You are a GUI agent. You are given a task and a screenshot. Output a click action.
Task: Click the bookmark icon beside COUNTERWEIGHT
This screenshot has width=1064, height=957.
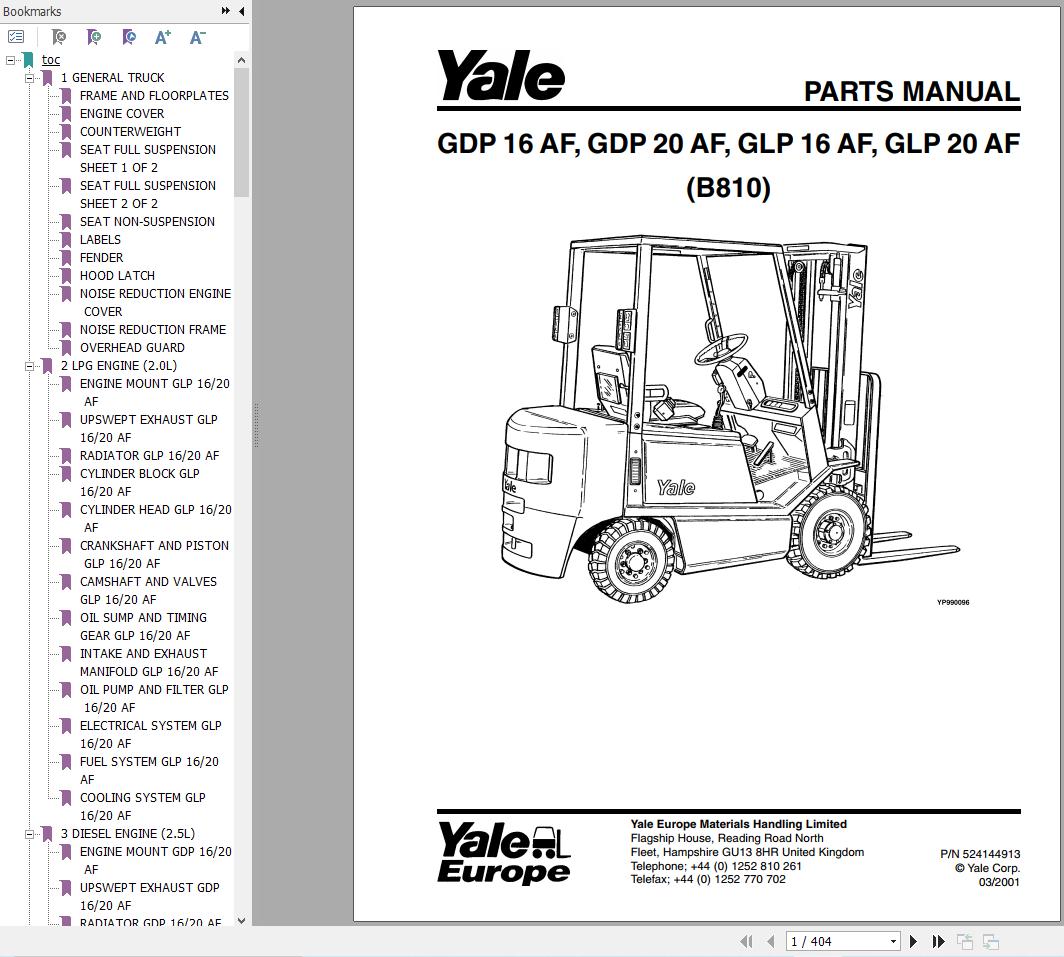pyautogui.click(x=66, y=132)
